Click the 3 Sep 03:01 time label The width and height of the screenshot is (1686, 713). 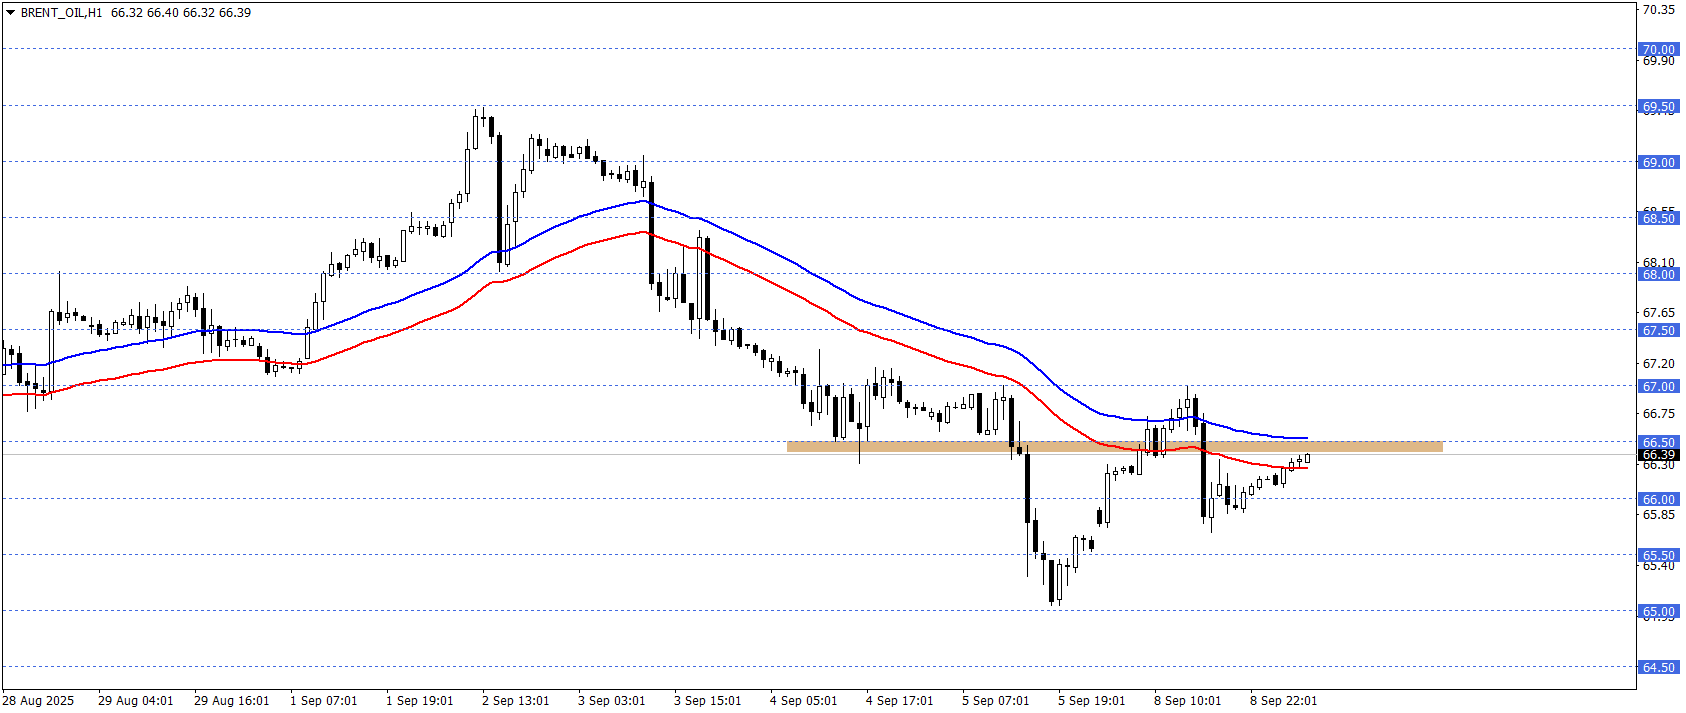point(611,701)
